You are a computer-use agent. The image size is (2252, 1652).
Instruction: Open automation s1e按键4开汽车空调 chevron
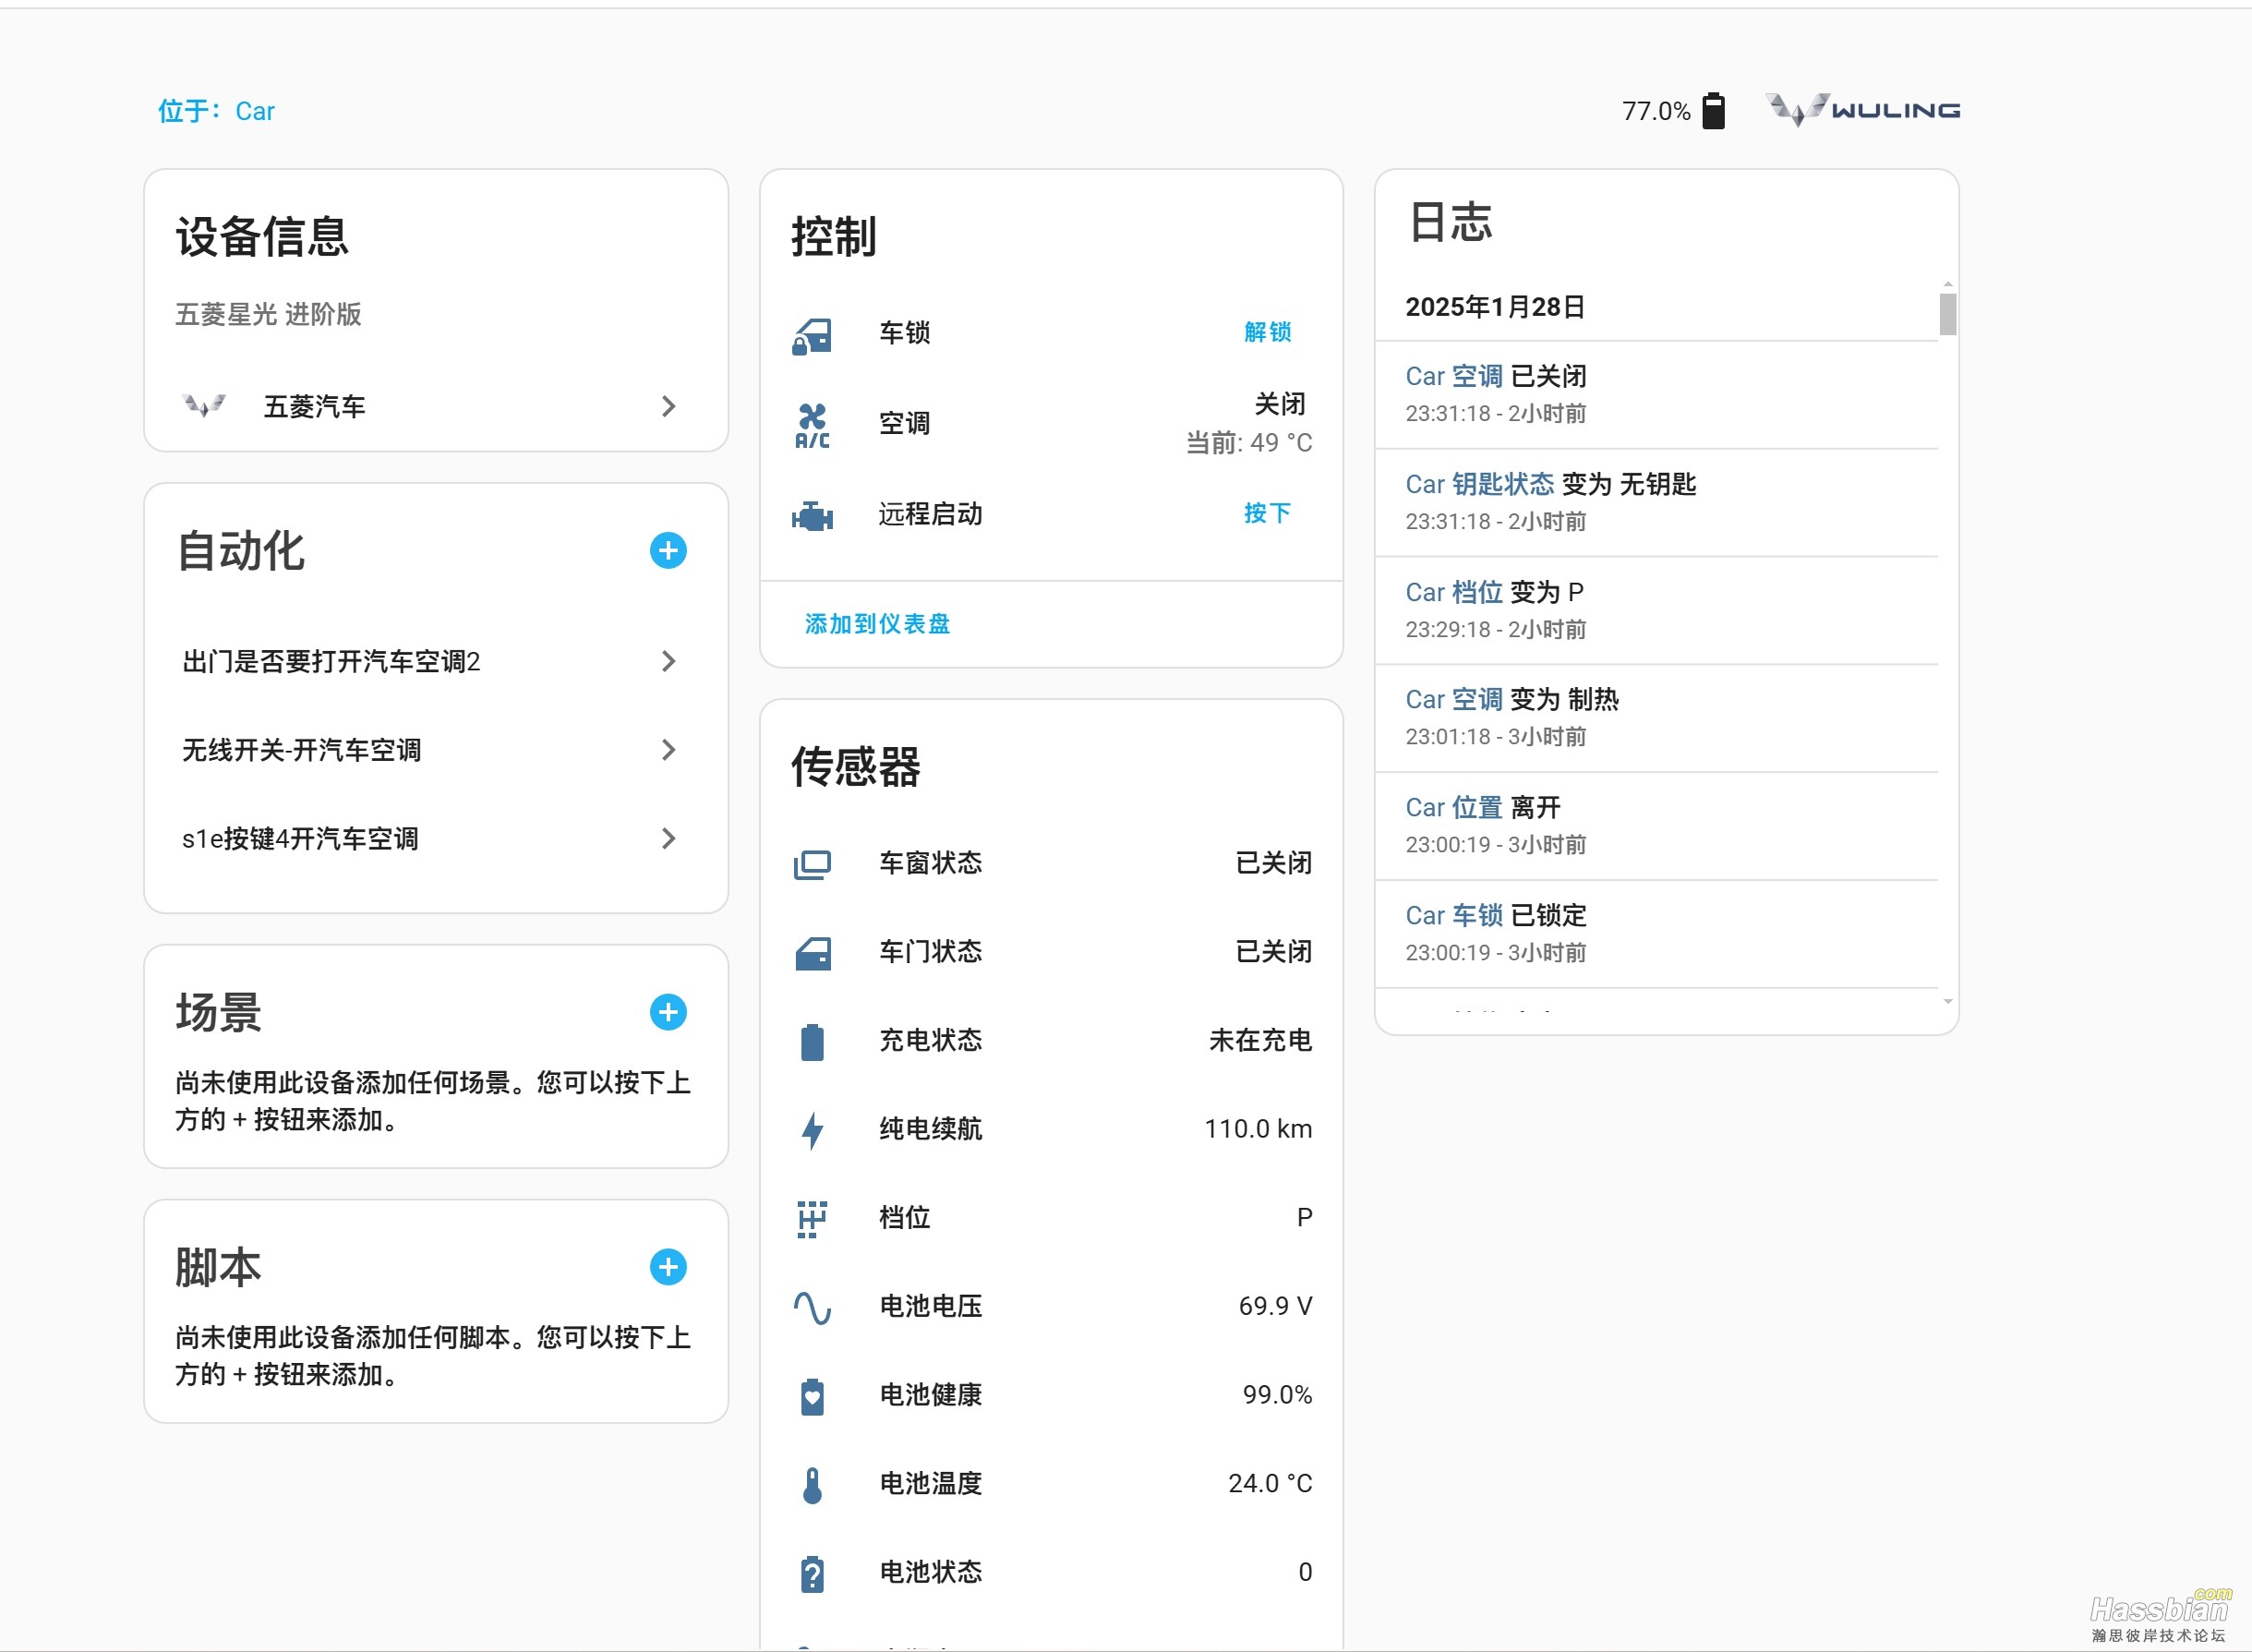[x=668, y=838]
